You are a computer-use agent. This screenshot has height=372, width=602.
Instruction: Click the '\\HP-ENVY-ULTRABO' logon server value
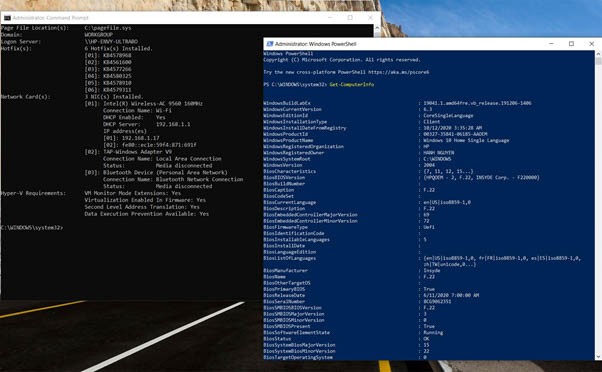(111, 41)
